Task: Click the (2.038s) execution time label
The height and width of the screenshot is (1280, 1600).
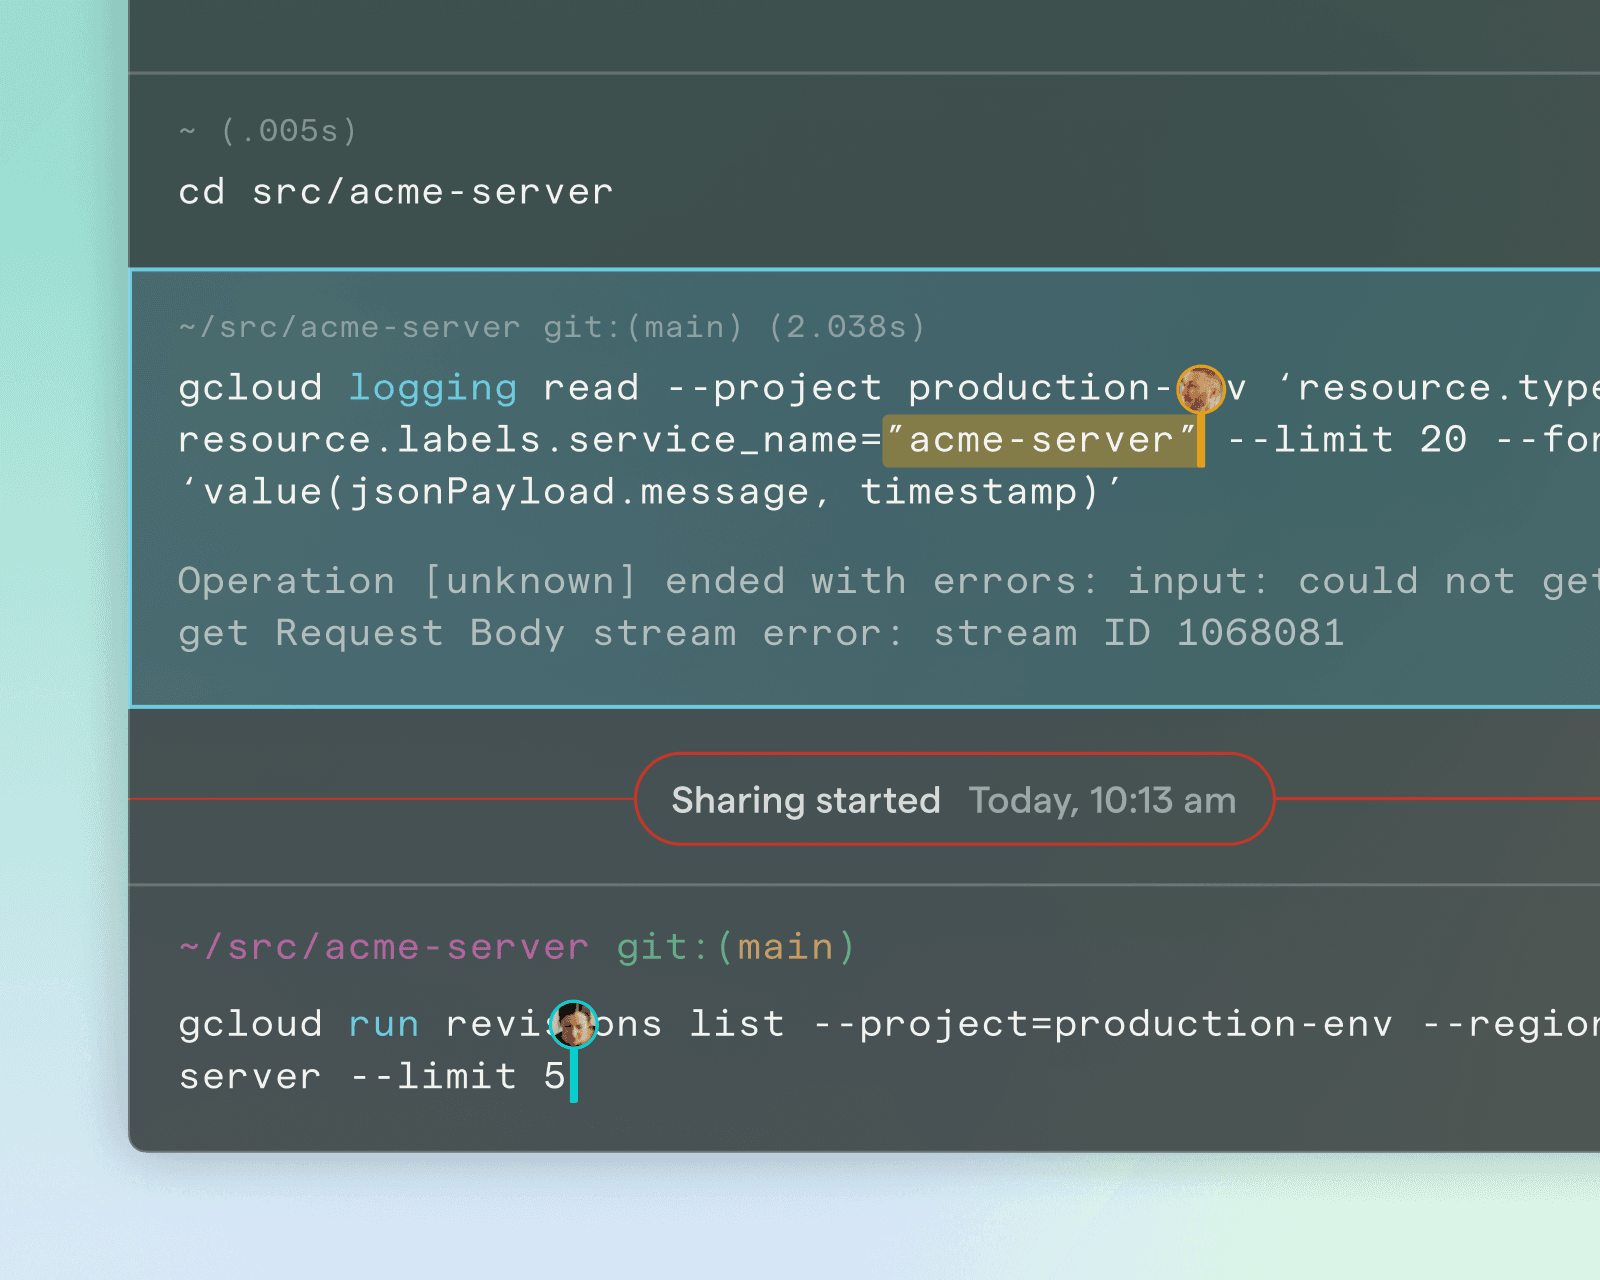Action: [847, 326]
